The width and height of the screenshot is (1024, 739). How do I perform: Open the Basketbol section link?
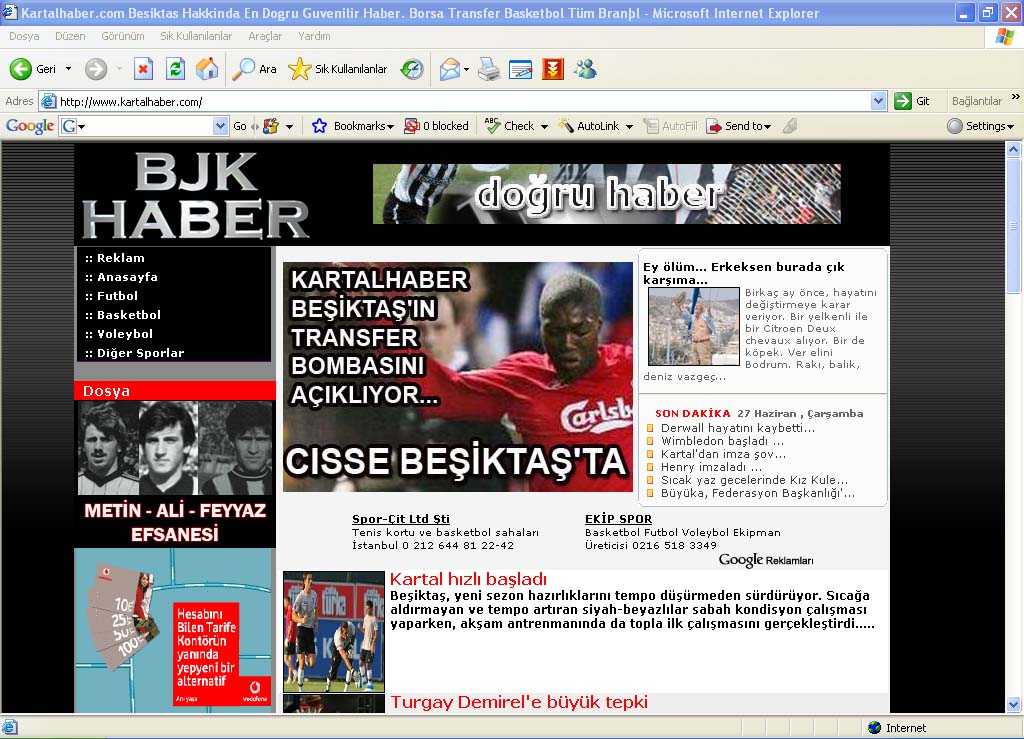(129, 315)
